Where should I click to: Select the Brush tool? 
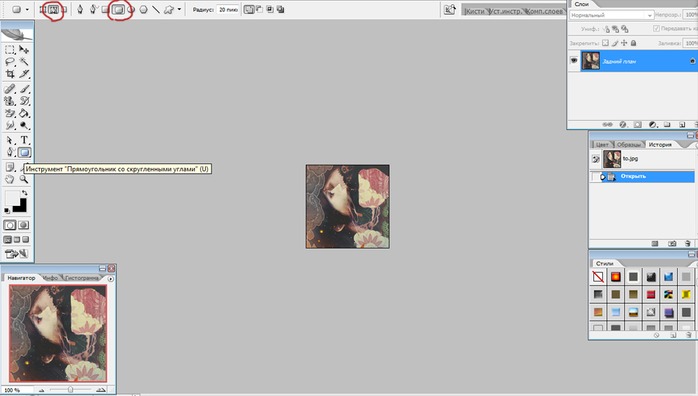coord(24,89)
